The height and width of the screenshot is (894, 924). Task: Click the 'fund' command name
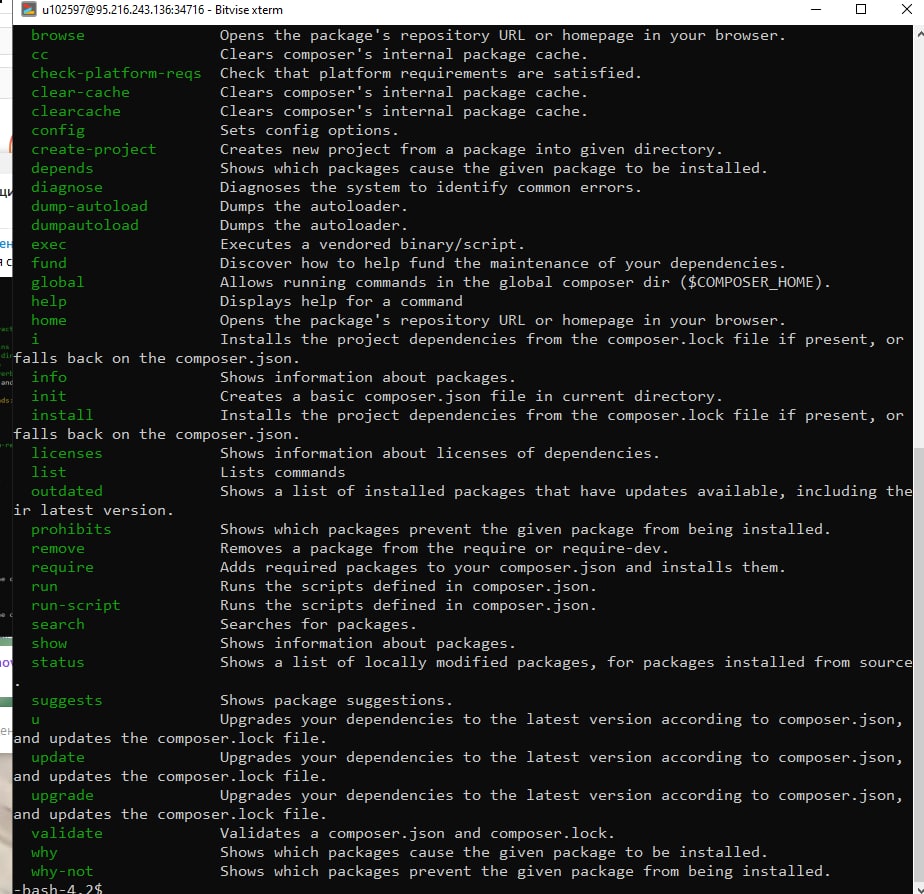(x=49, y=263)
